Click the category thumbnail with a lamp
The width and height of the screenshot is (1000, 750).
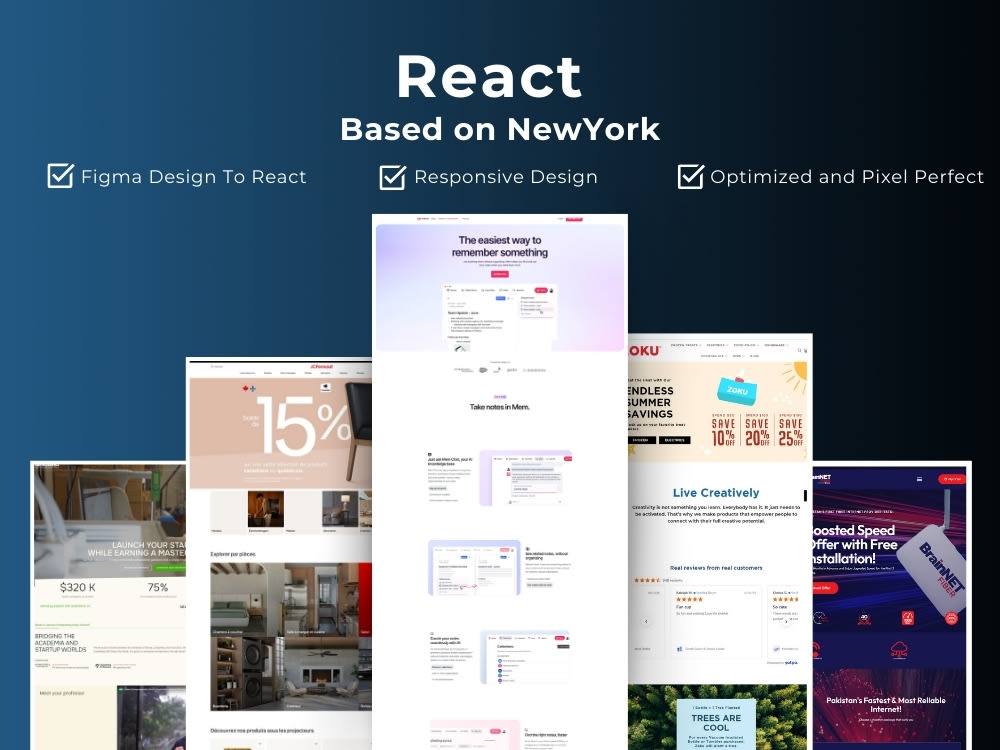(340, 509)
